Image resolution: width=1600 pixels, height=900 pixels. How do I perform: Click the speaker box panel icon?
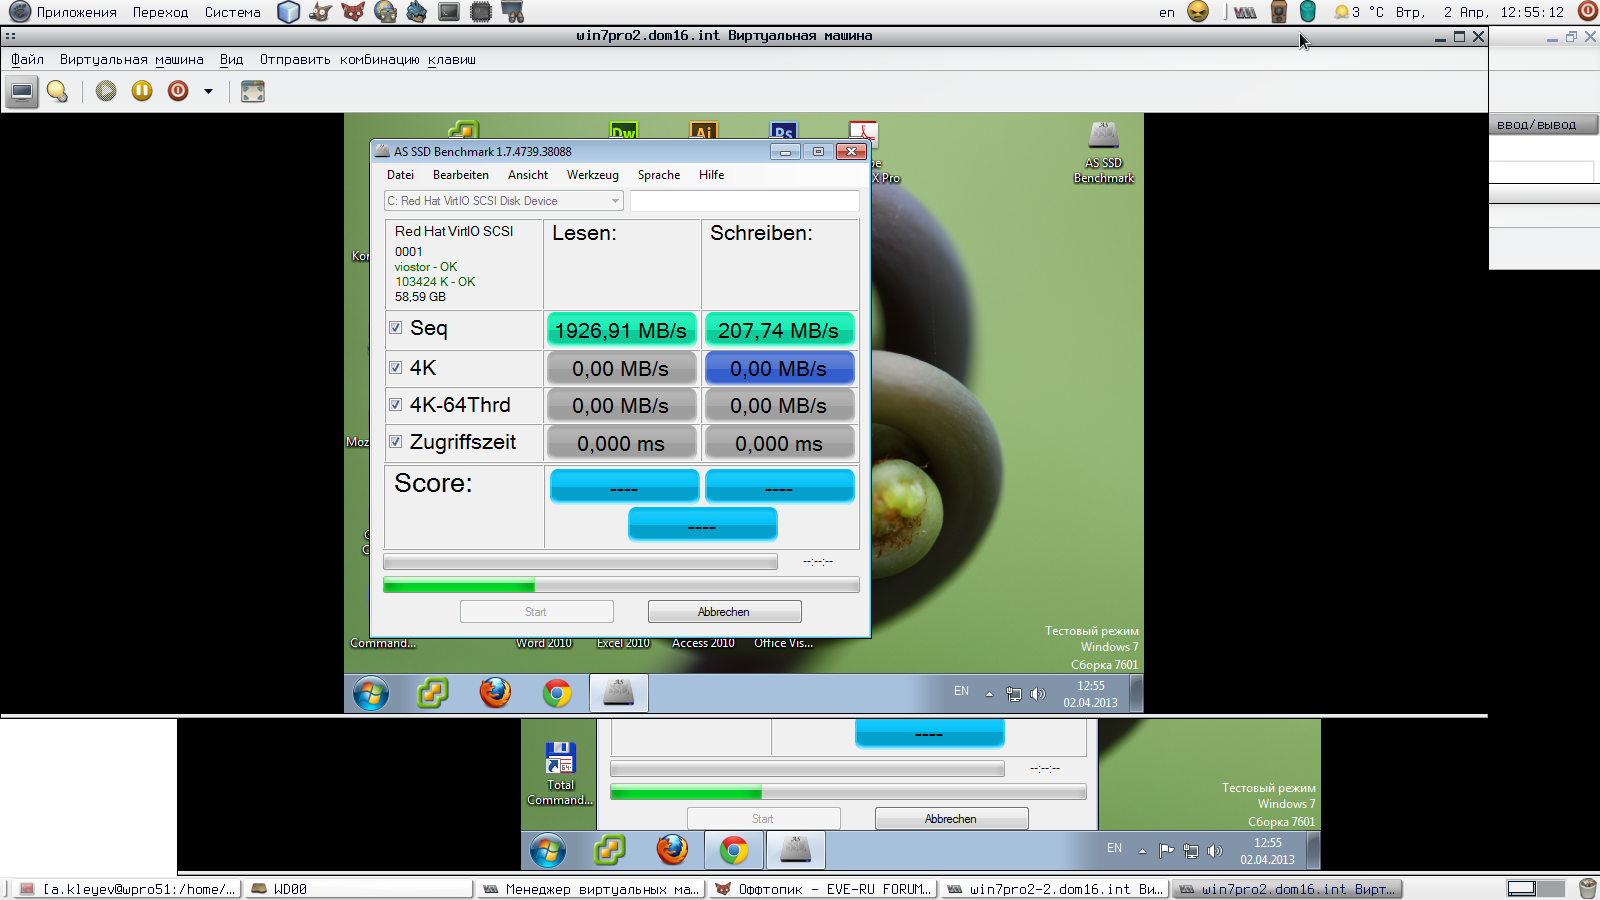tap(1278, 12)
